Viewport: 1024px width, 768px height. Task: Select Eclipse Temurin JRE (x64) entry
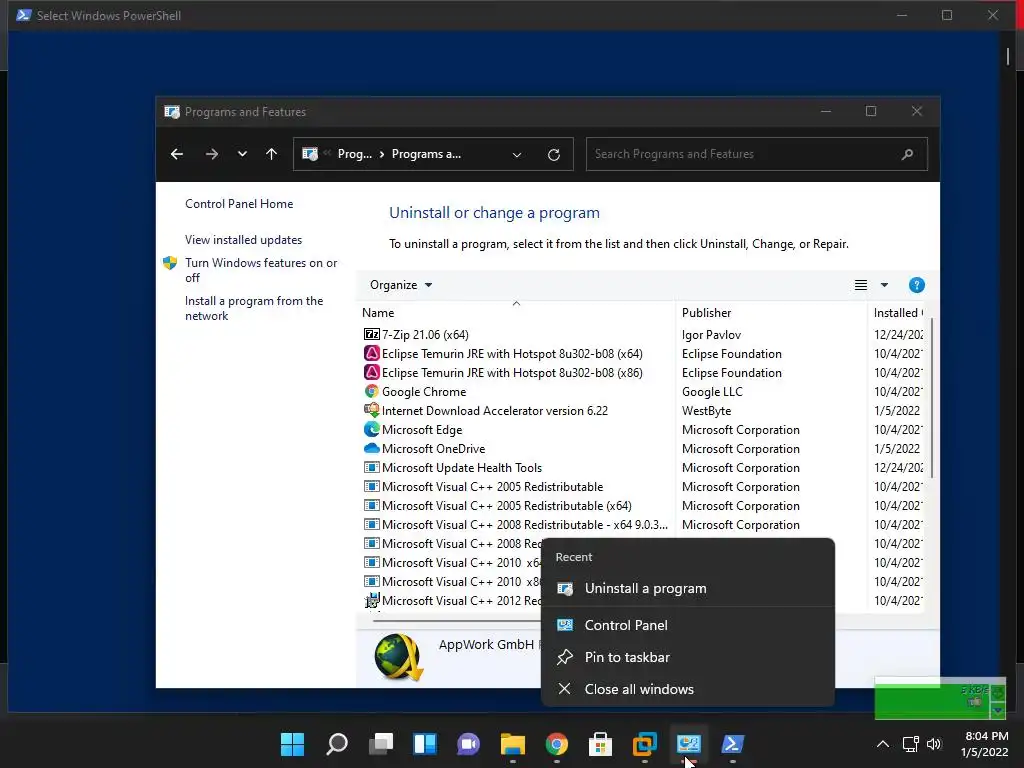[x=512, y=353]
